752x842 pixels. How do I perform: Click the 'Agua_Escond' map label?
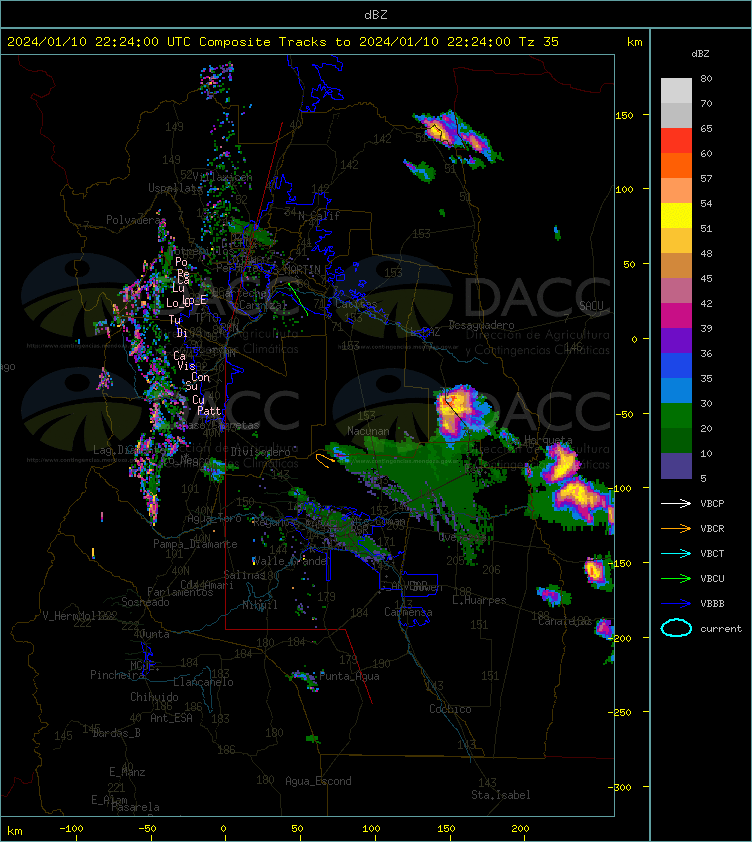pos(318,781)
